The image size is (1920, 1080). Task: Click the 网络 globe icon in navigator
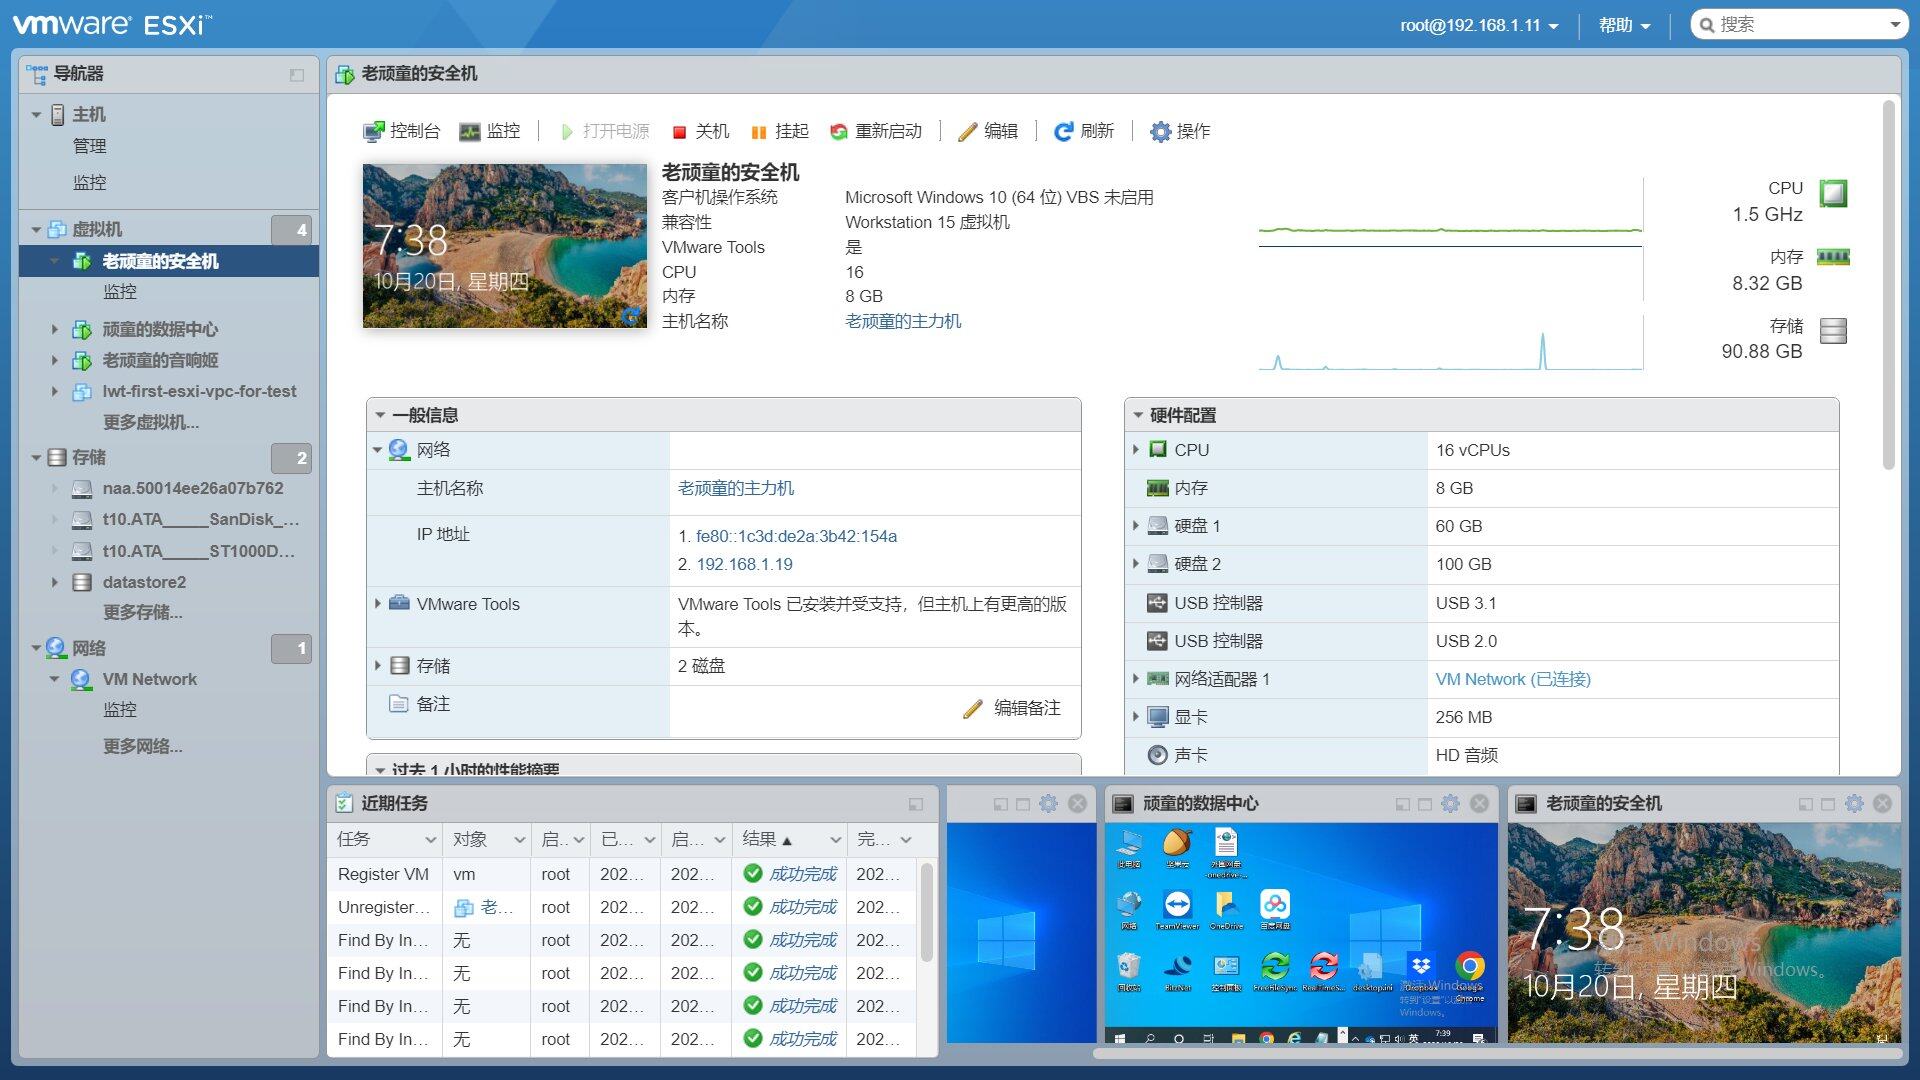click(56, 648)
